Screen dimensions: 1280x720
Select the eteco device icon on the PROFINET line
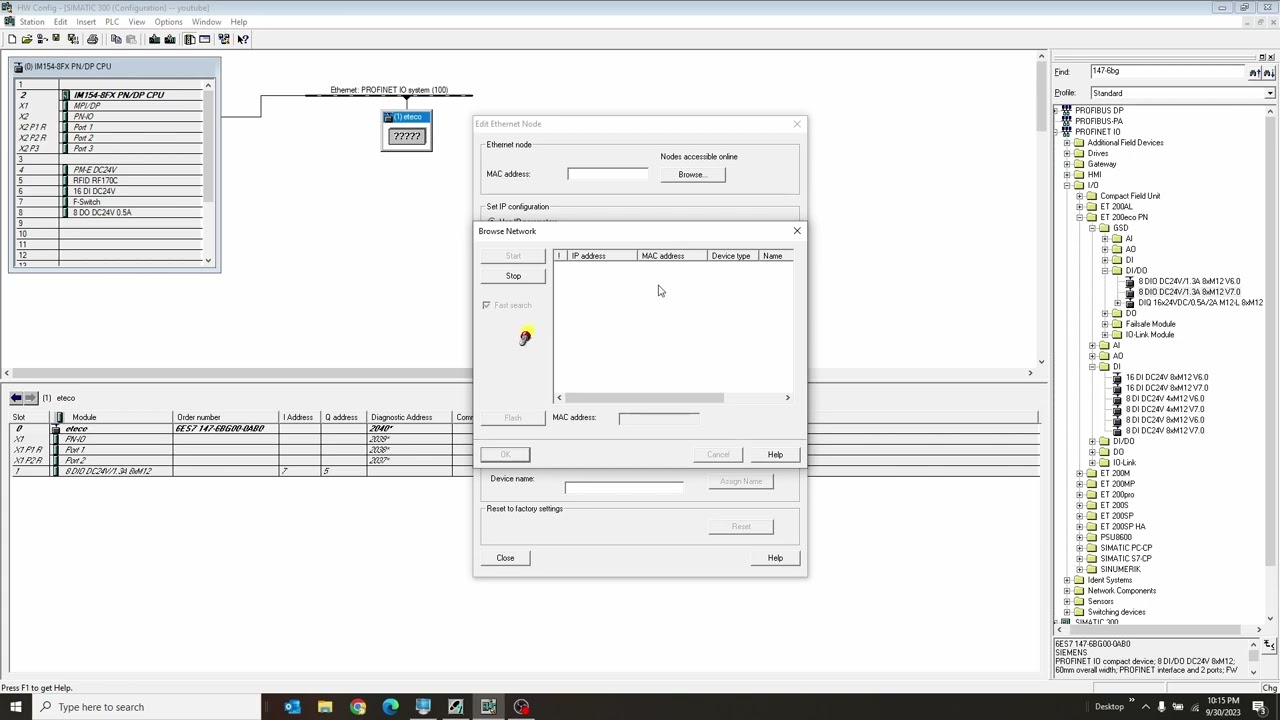pos(407,131)
